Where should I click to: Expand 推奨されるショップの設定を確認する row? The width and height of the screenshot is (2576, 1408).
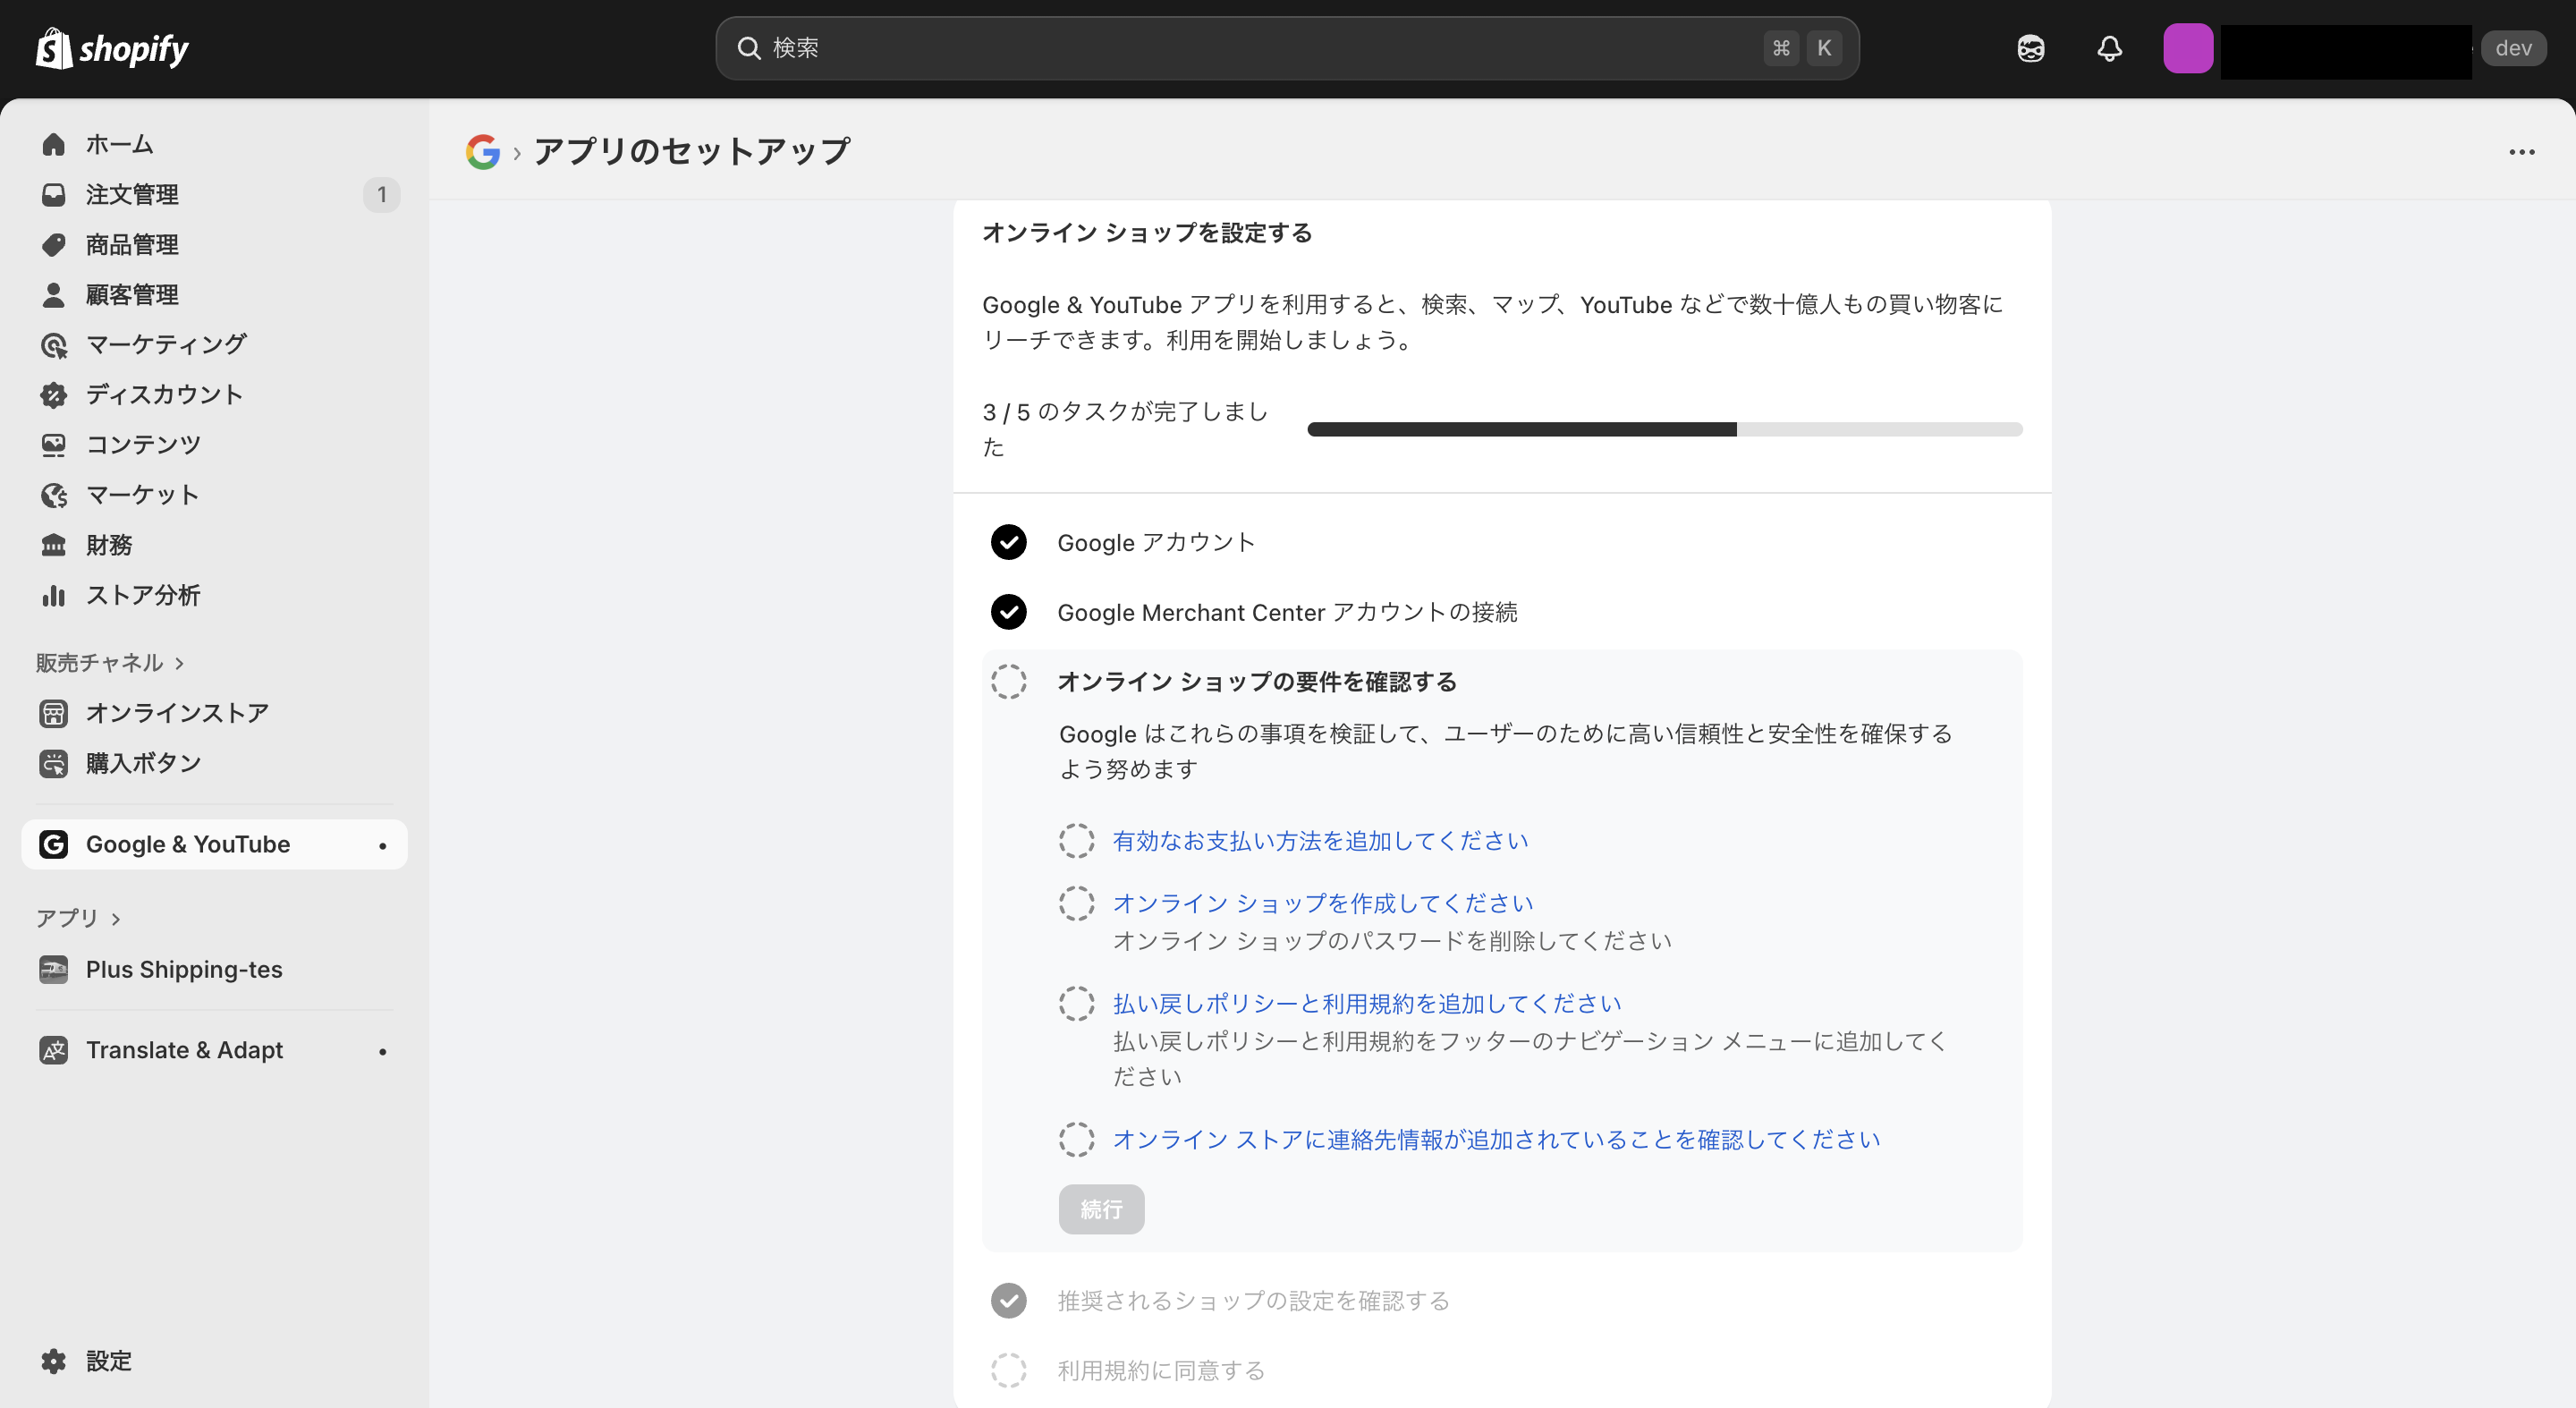pos(1502,1300)
